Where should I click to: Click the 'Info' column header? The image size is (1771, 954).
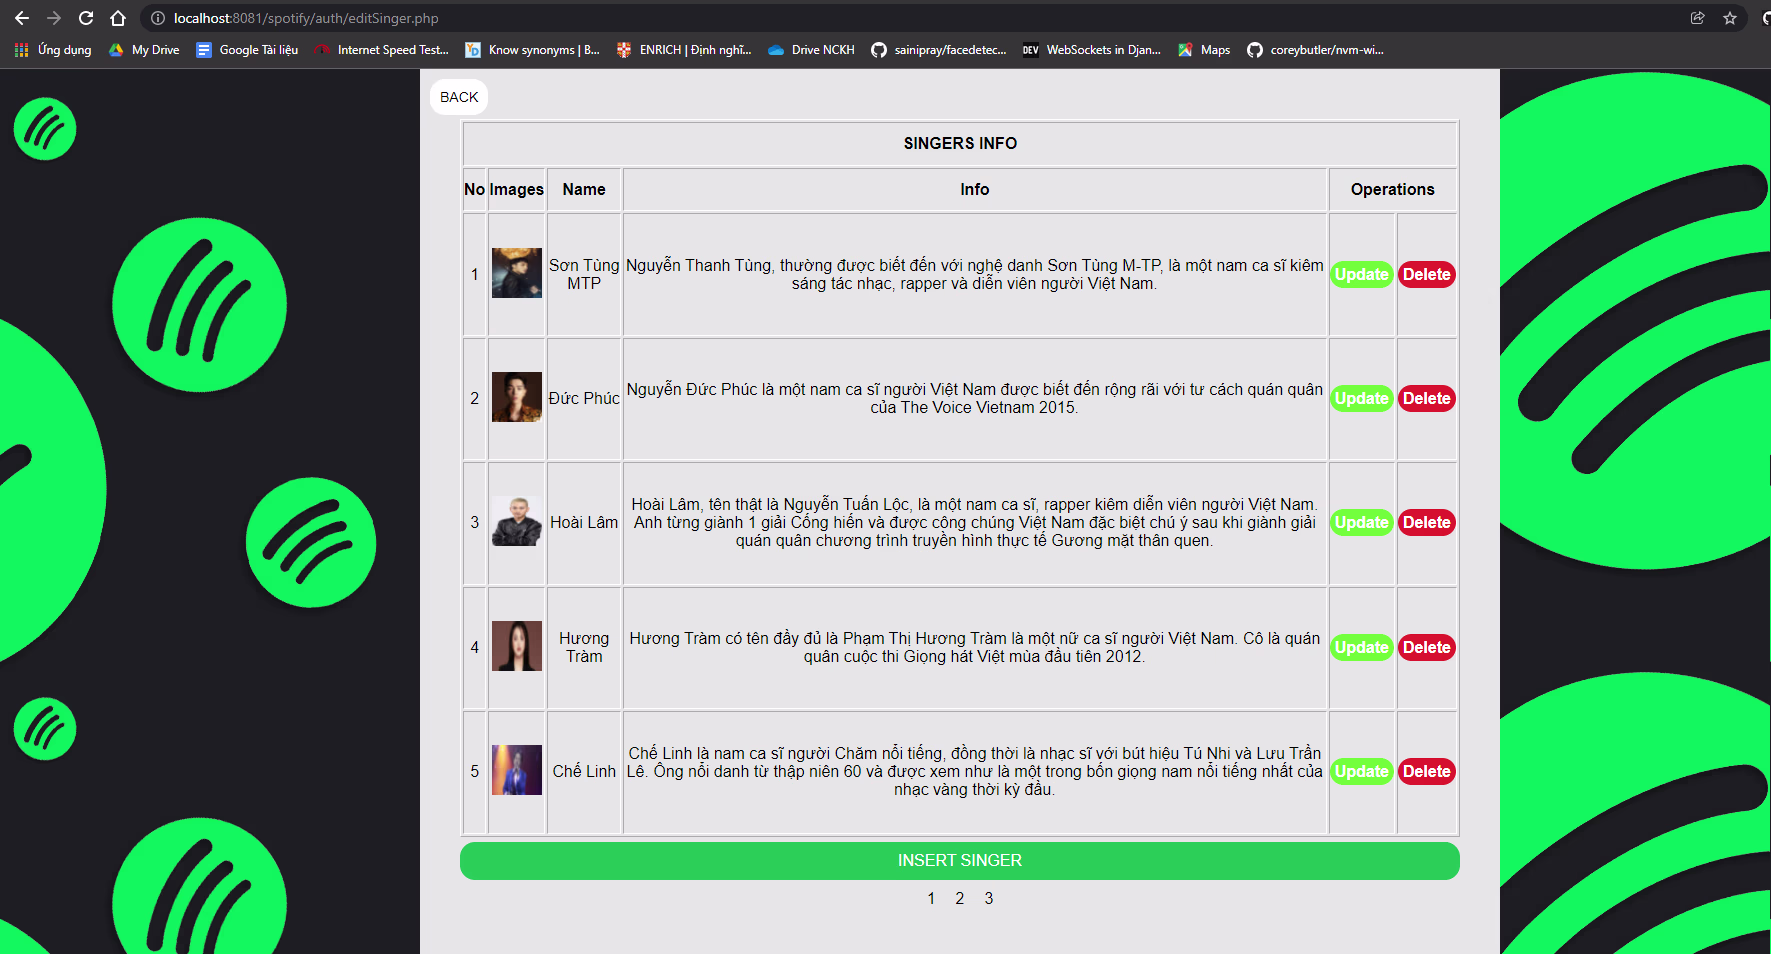tap(975, 189)
